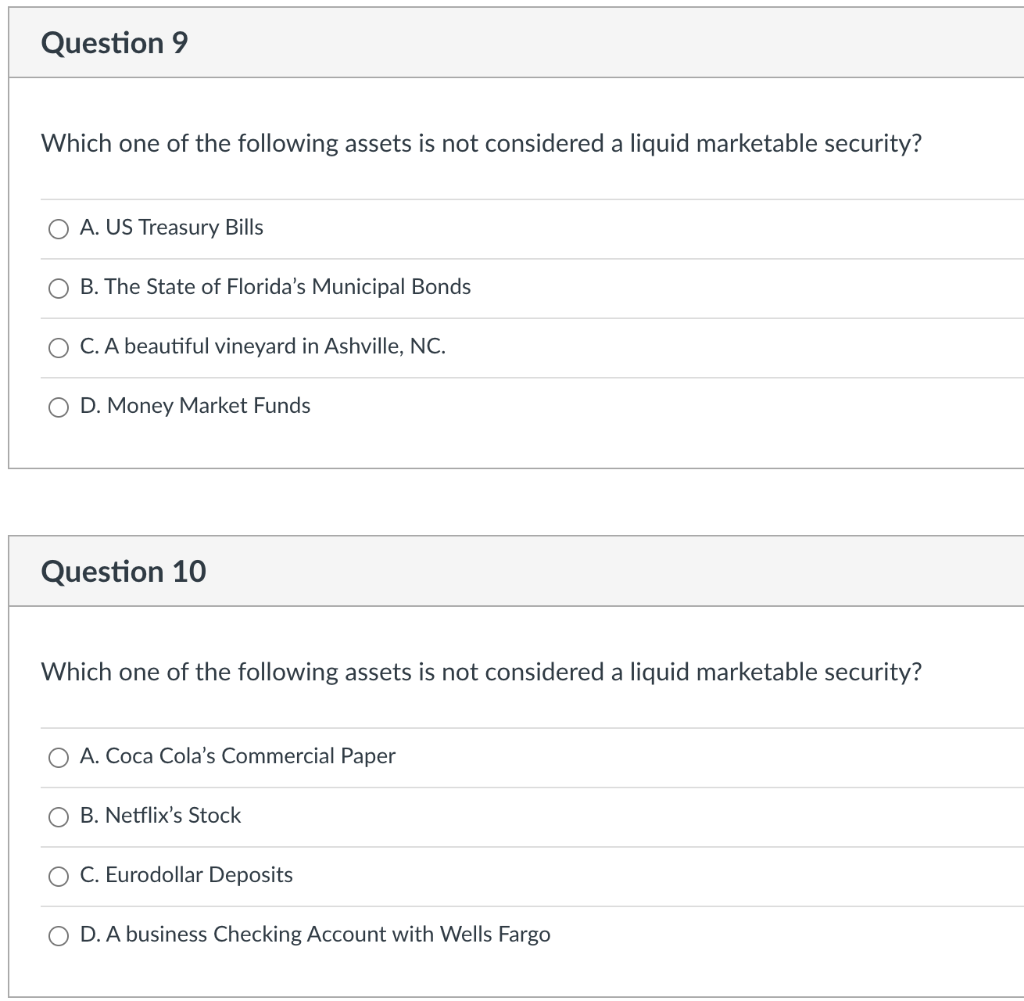Click the vineyard in Ashville answer text
Screen dimensions: 1024x1001
(x=263, y=347)
